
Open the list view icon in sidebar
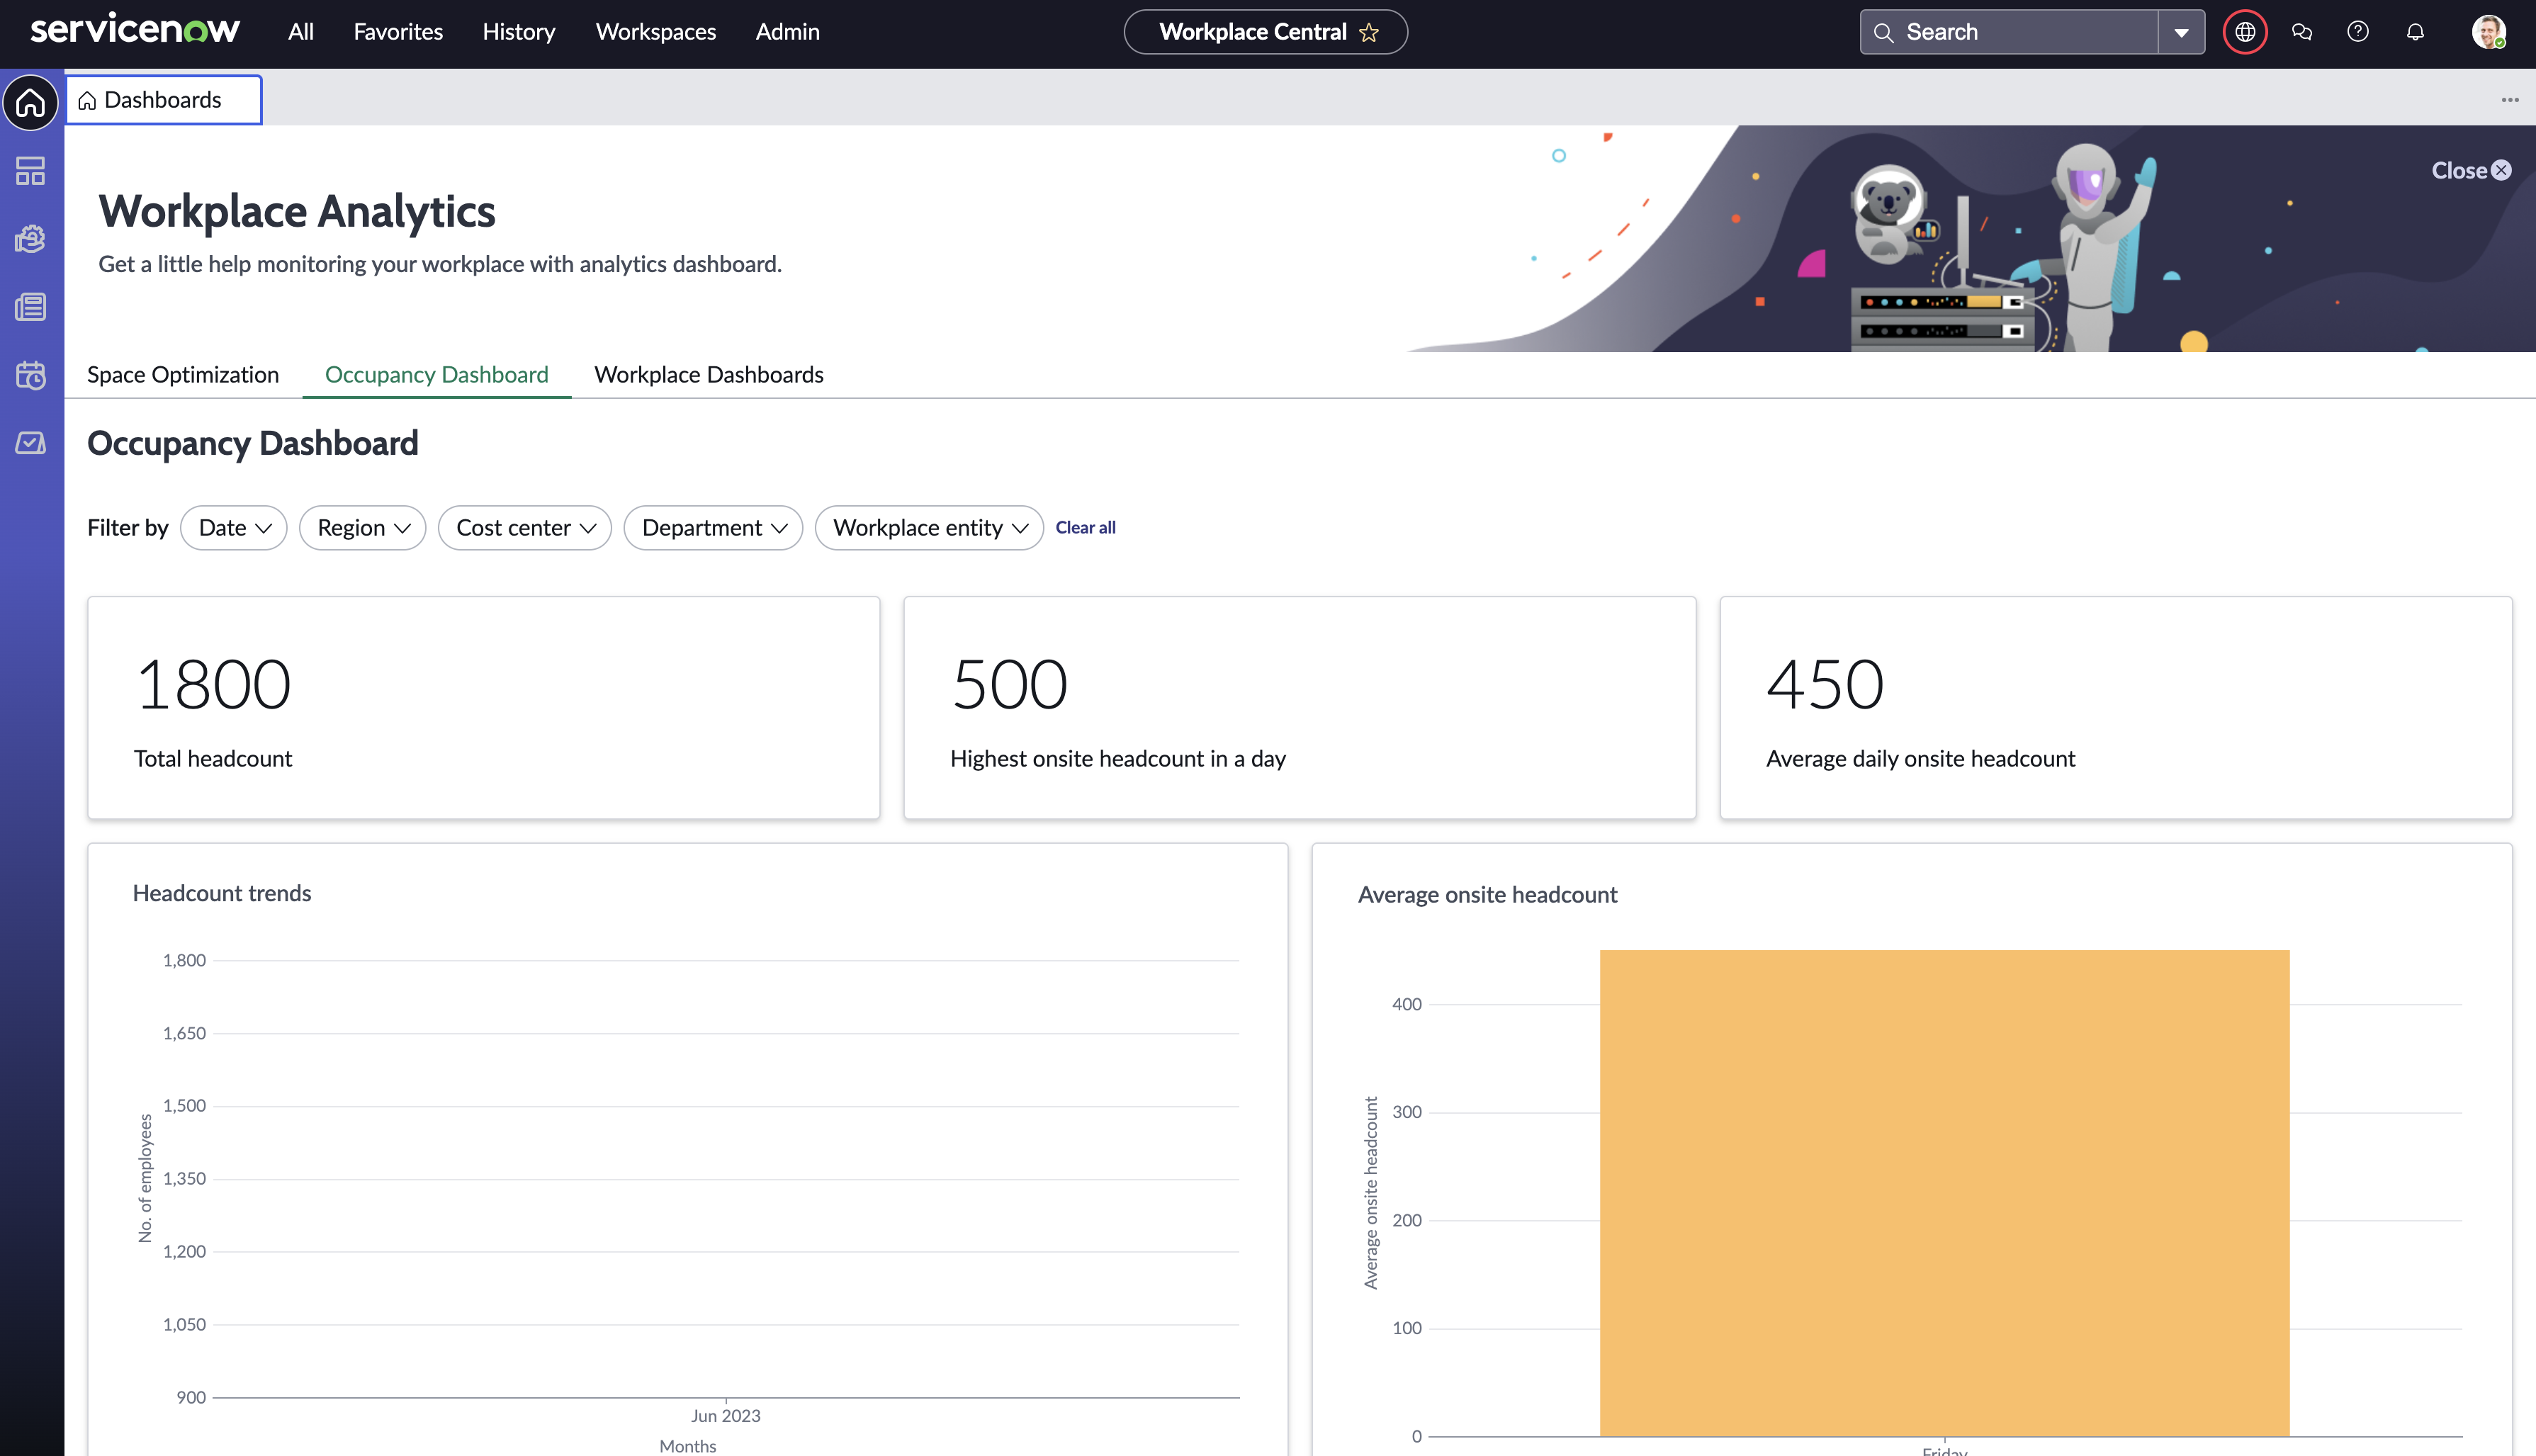(x=31, y=307)
